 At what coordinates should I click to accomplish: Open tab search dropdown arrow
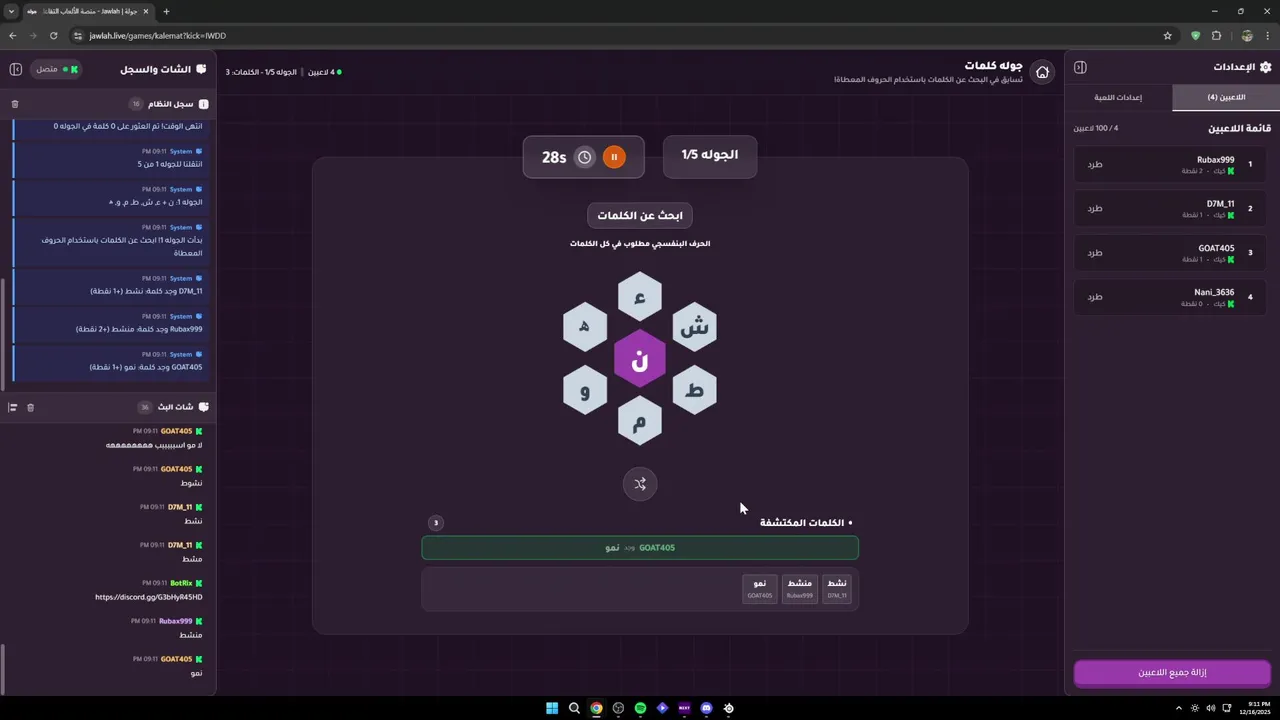pos(13,12)
